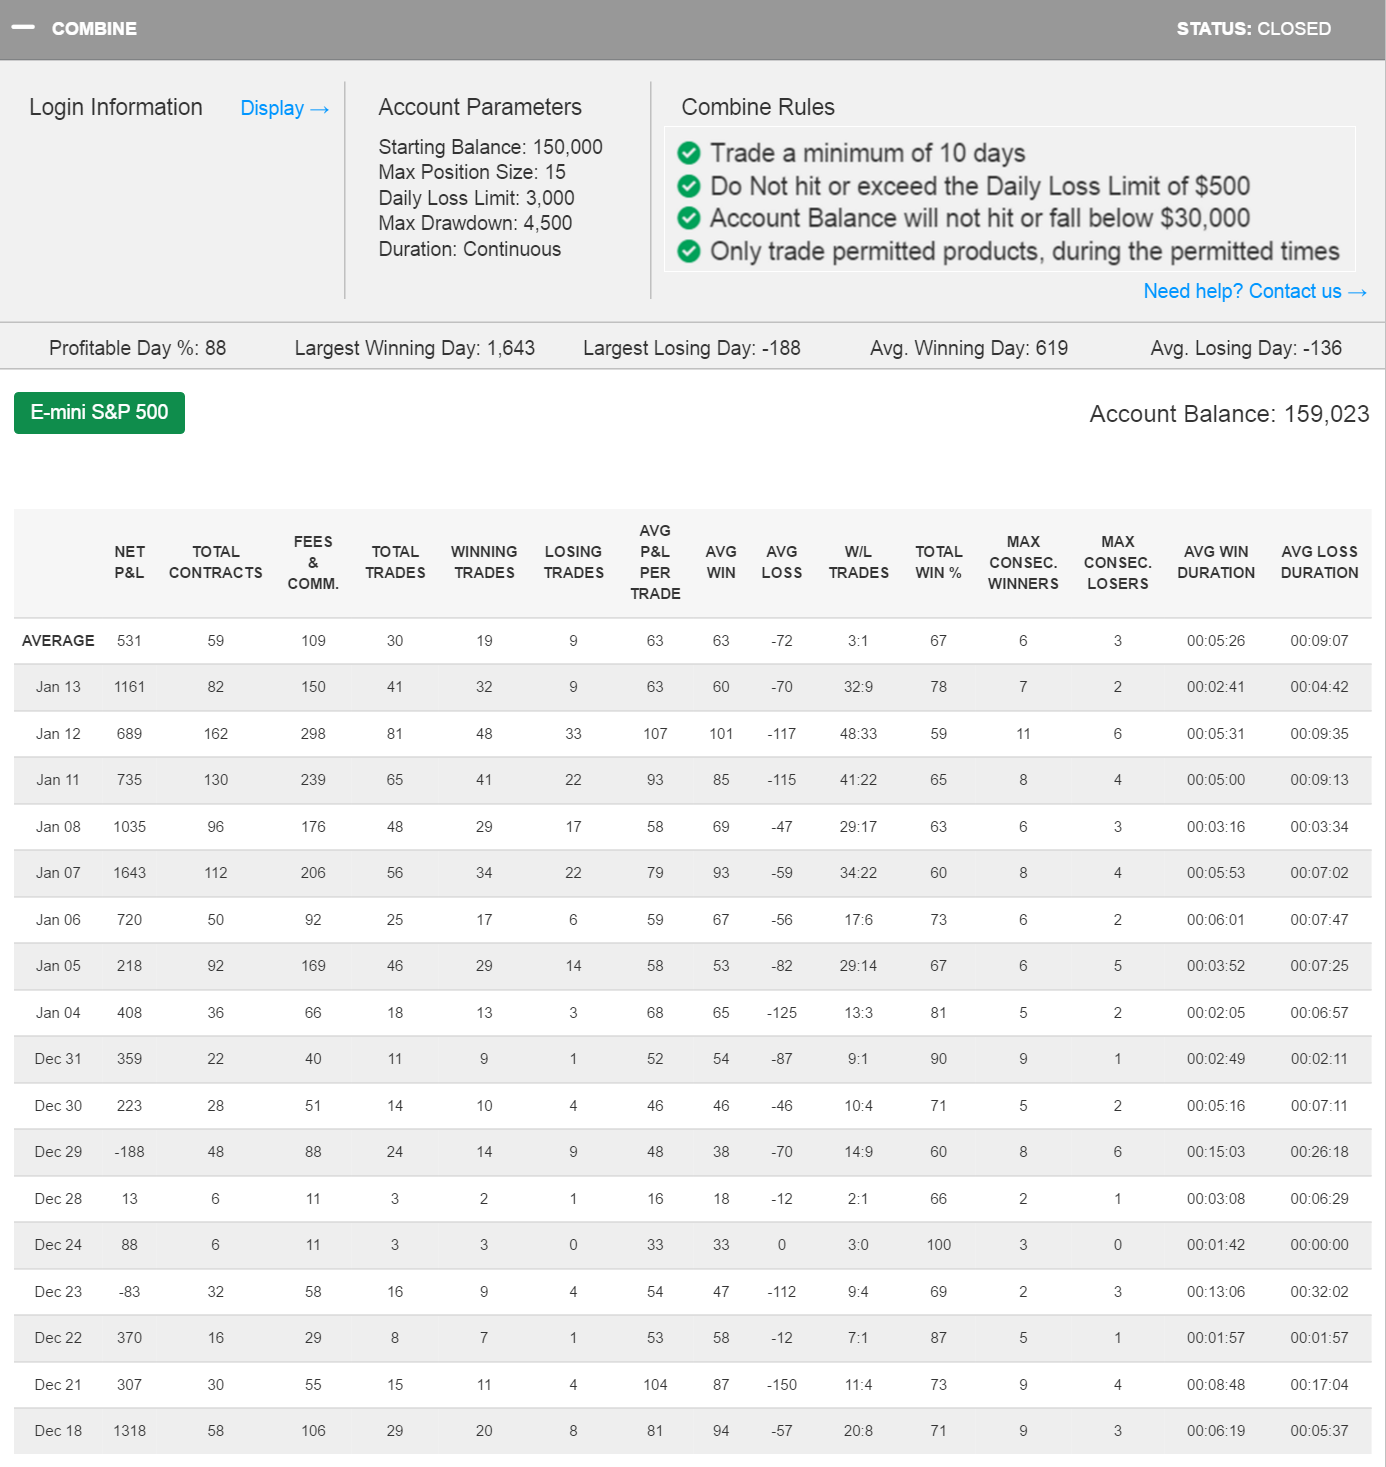Open the Need help? Contact us link
This screenshot has width=1386, height=1467.
click(x=1254, y=291)
